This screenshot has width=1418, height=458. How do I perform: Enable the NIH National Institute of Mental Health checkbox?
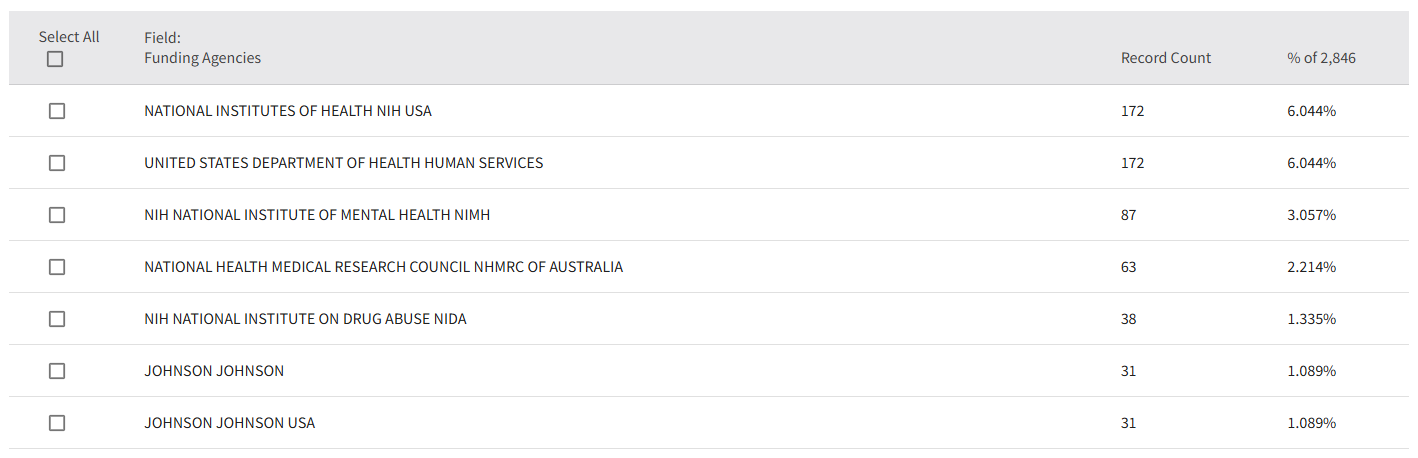pyautogui.click(x=57, y=215)
